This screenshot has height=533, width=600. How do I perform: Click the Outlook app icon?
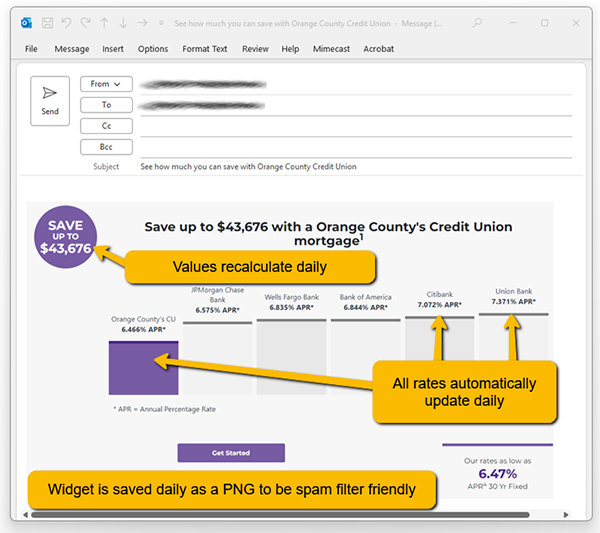pyautogui.click(x=26, y=22)
